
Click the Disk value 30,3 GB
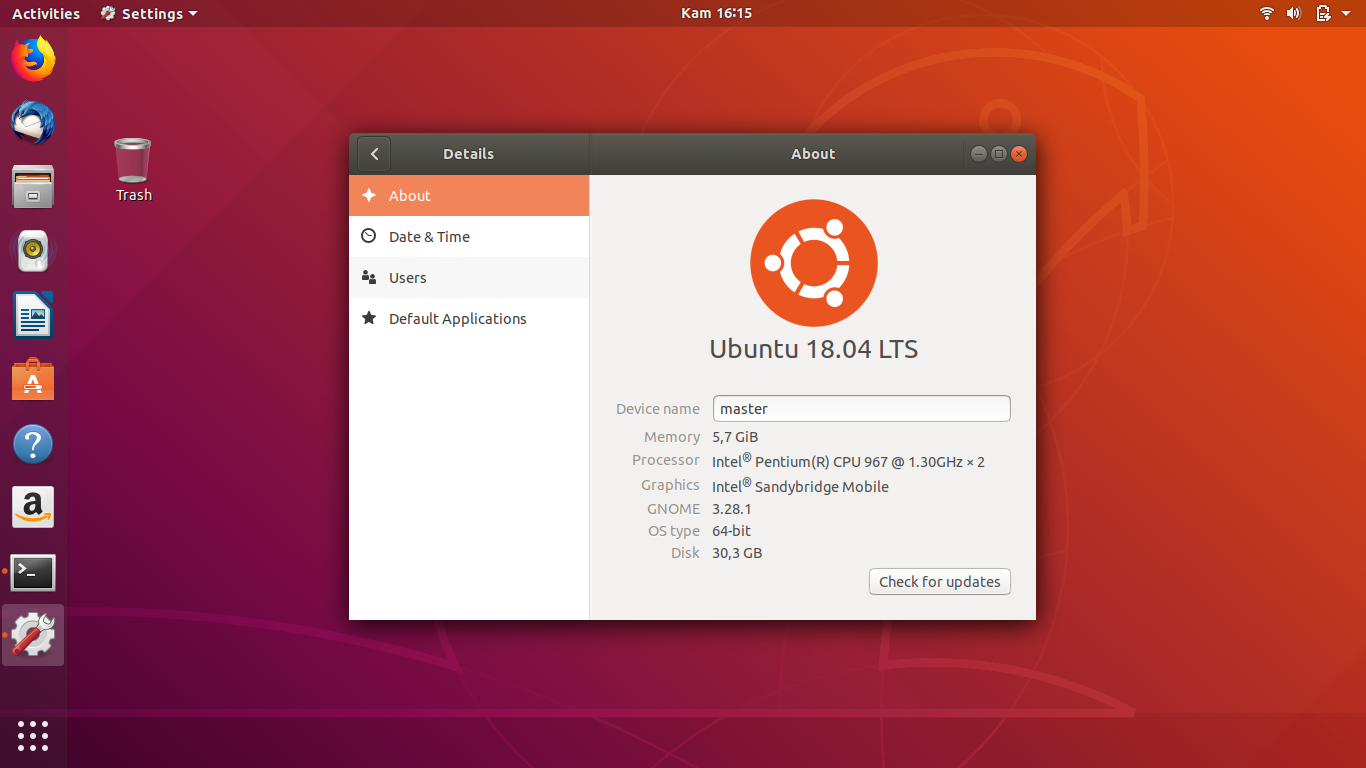tap(737, 553)
